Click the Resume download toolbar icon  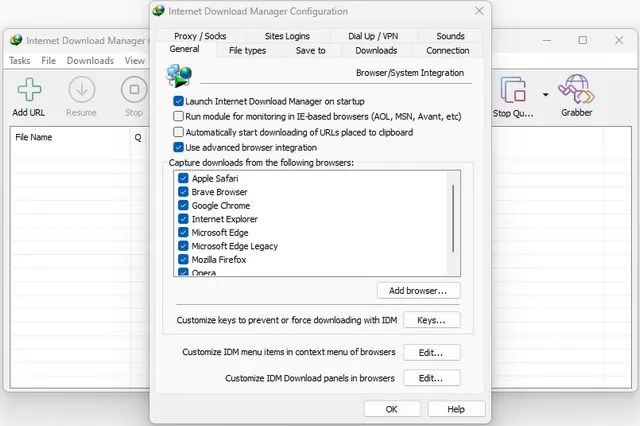tap(81, 90)
